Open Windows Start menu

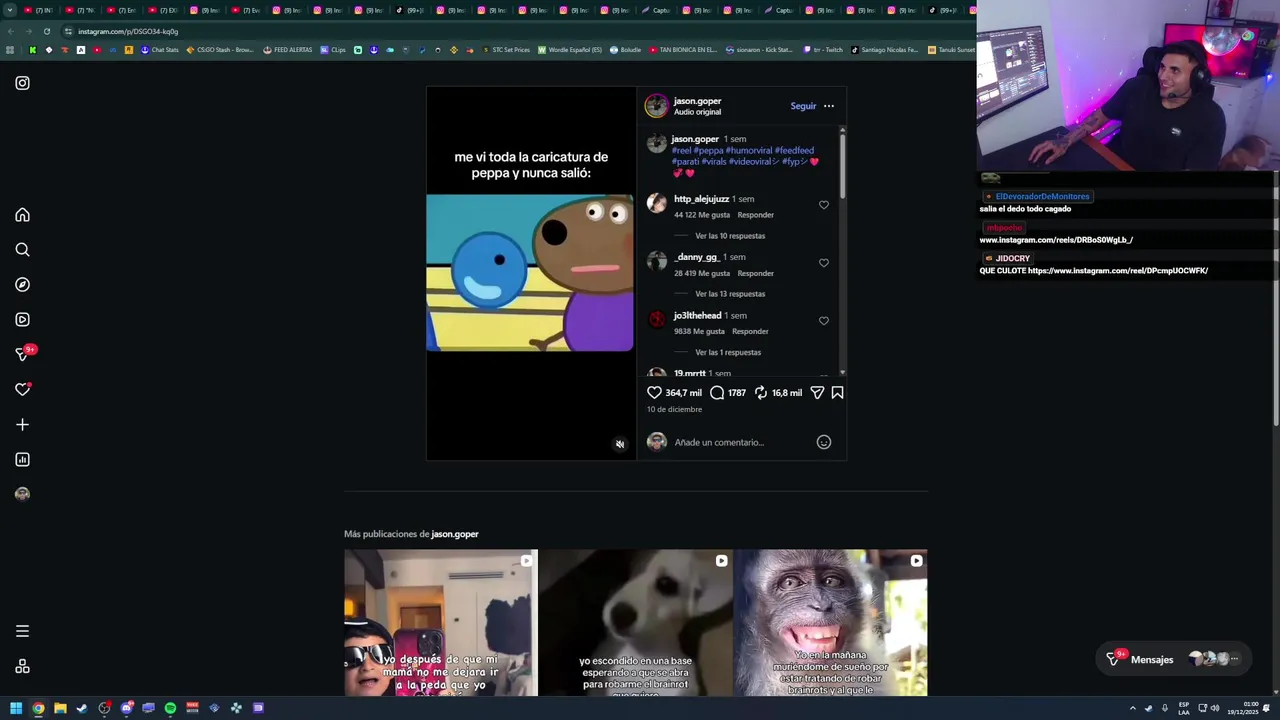(16, 708)
